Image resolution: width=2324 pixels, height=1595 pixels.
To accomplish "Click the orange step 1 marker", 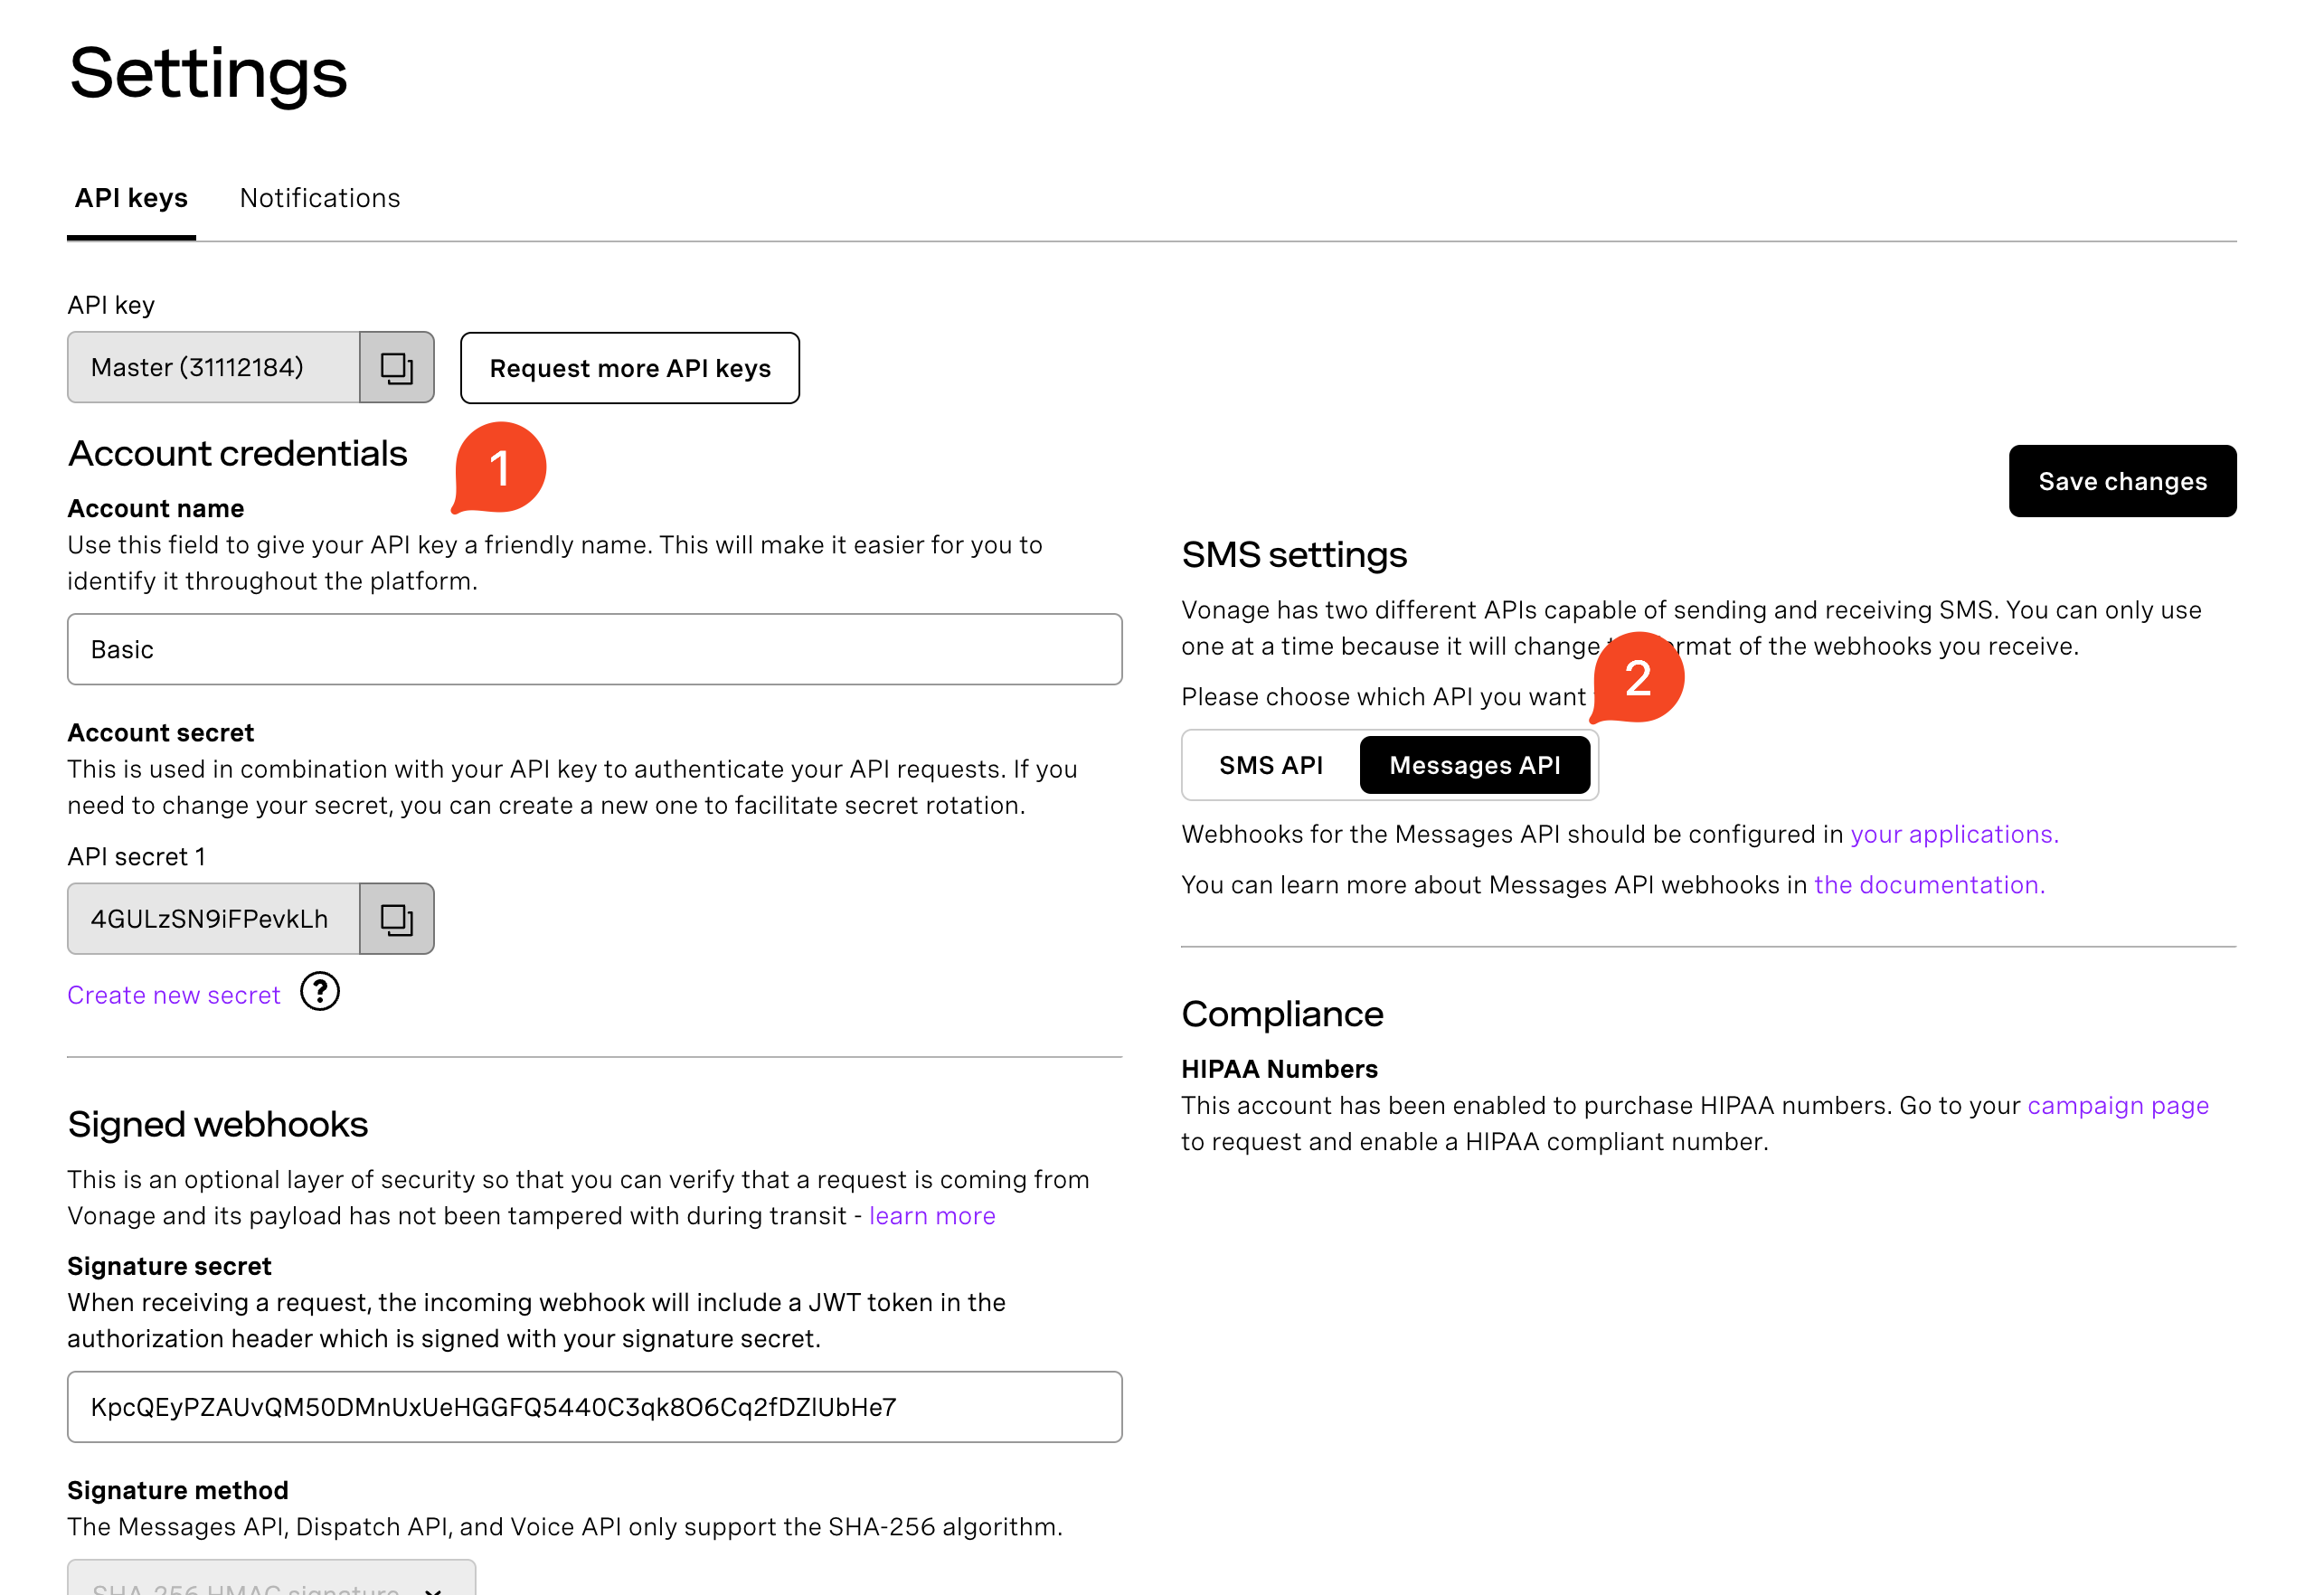I will (500, 468).
